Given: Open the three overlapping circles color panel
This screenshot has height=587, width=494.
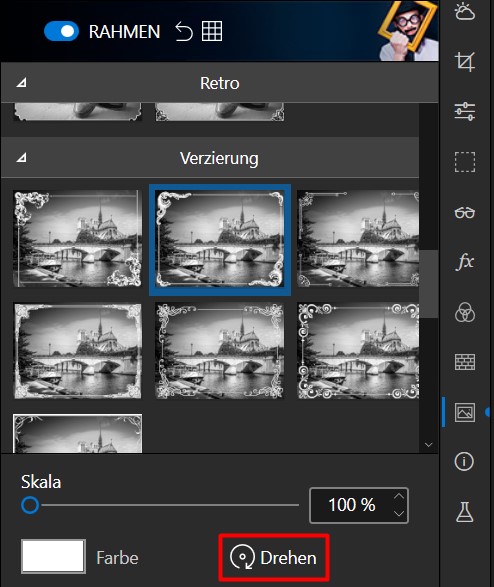Looking at the screenshot, I should [465, 312].
